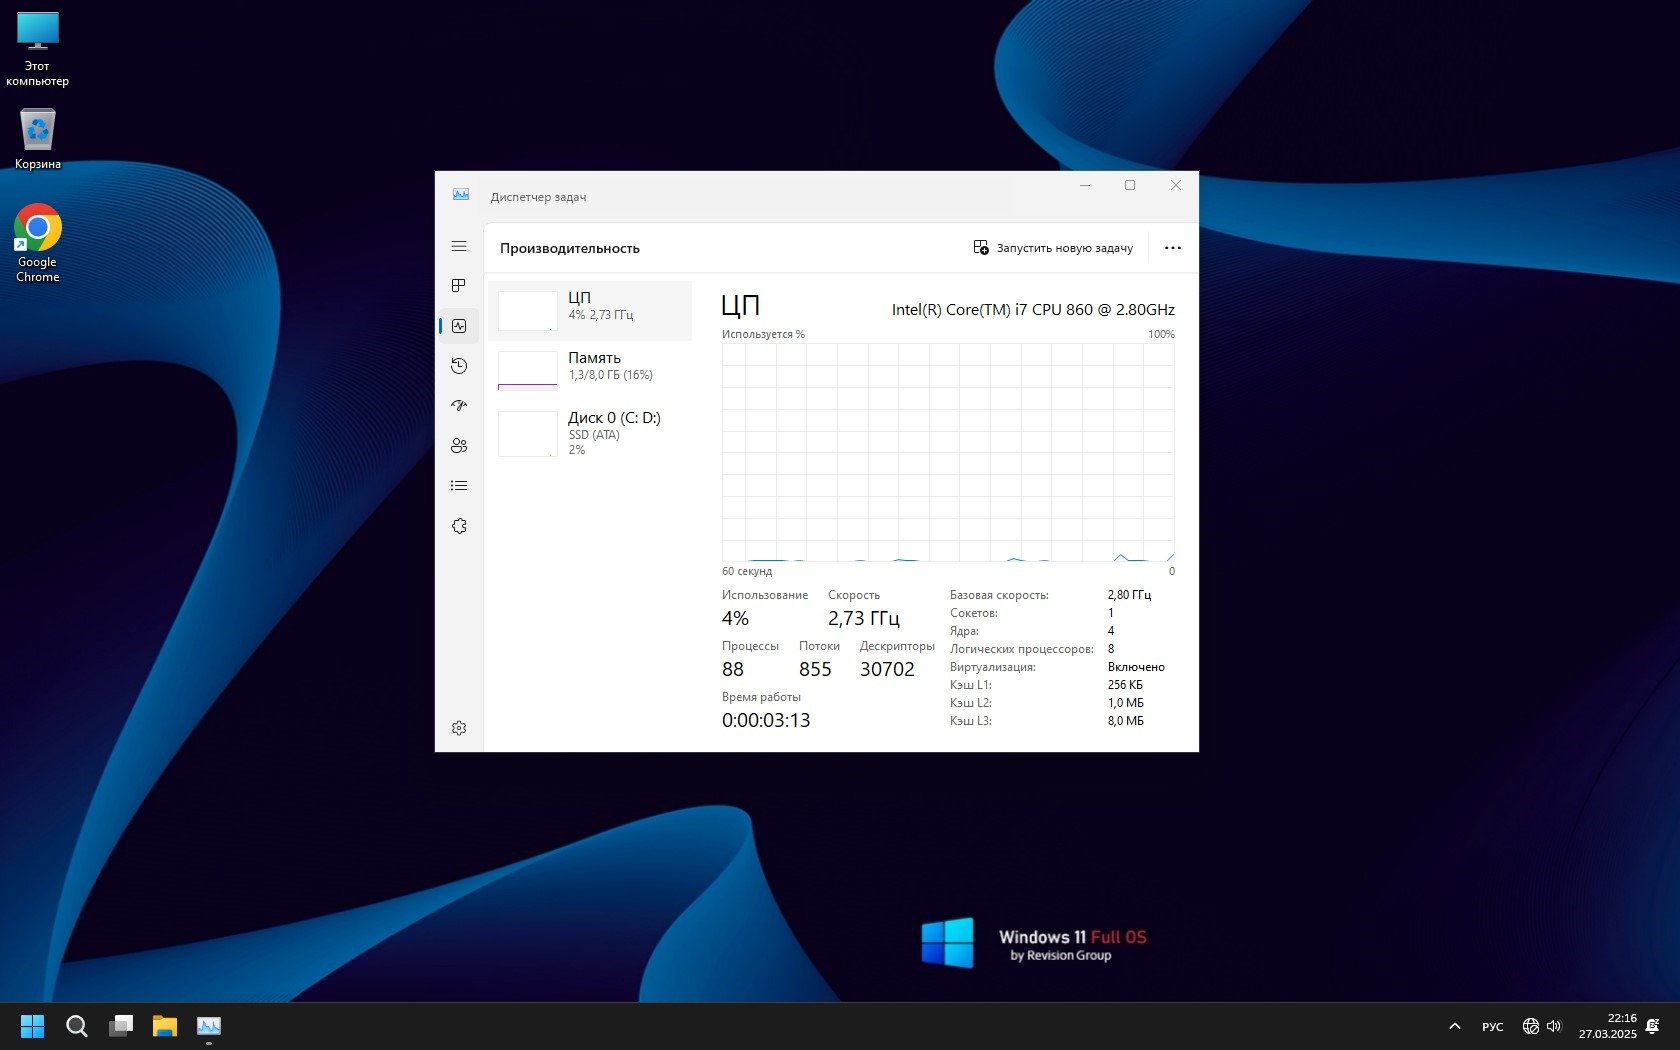This screenshot has width=1680, height=1050.
Task: Click the Память mini graph thumbnail
Action: 528,370
